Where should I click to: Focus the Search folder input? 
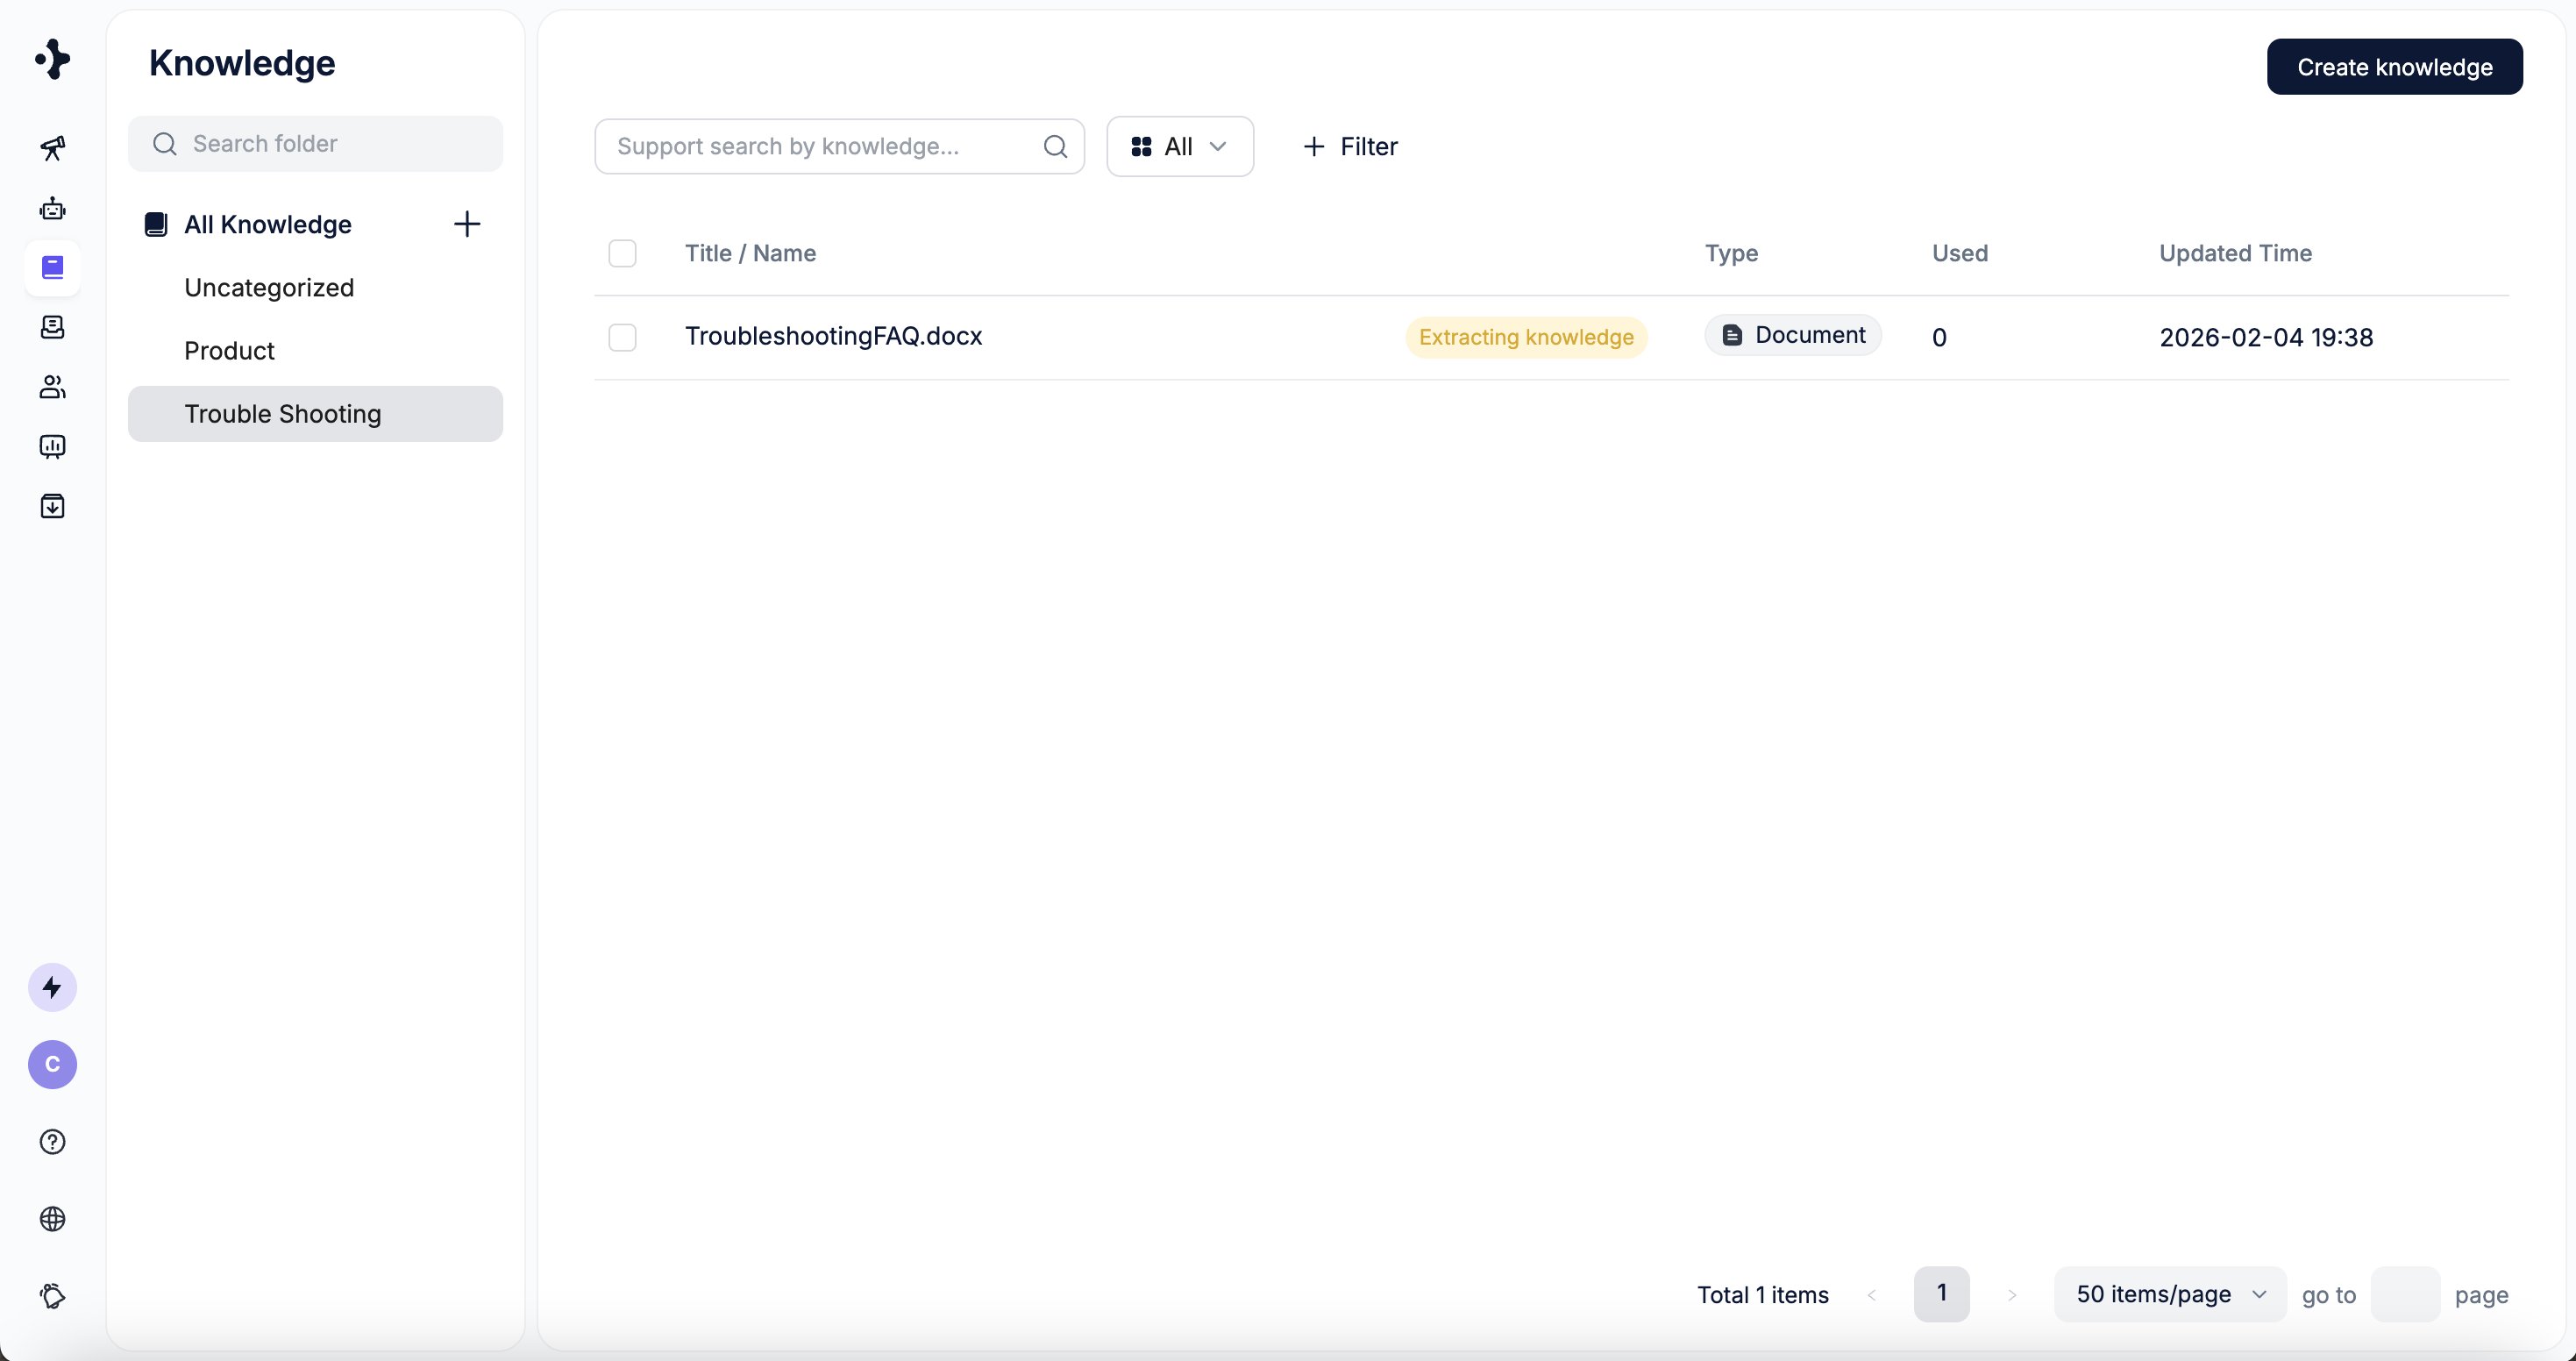pos(315,144)
